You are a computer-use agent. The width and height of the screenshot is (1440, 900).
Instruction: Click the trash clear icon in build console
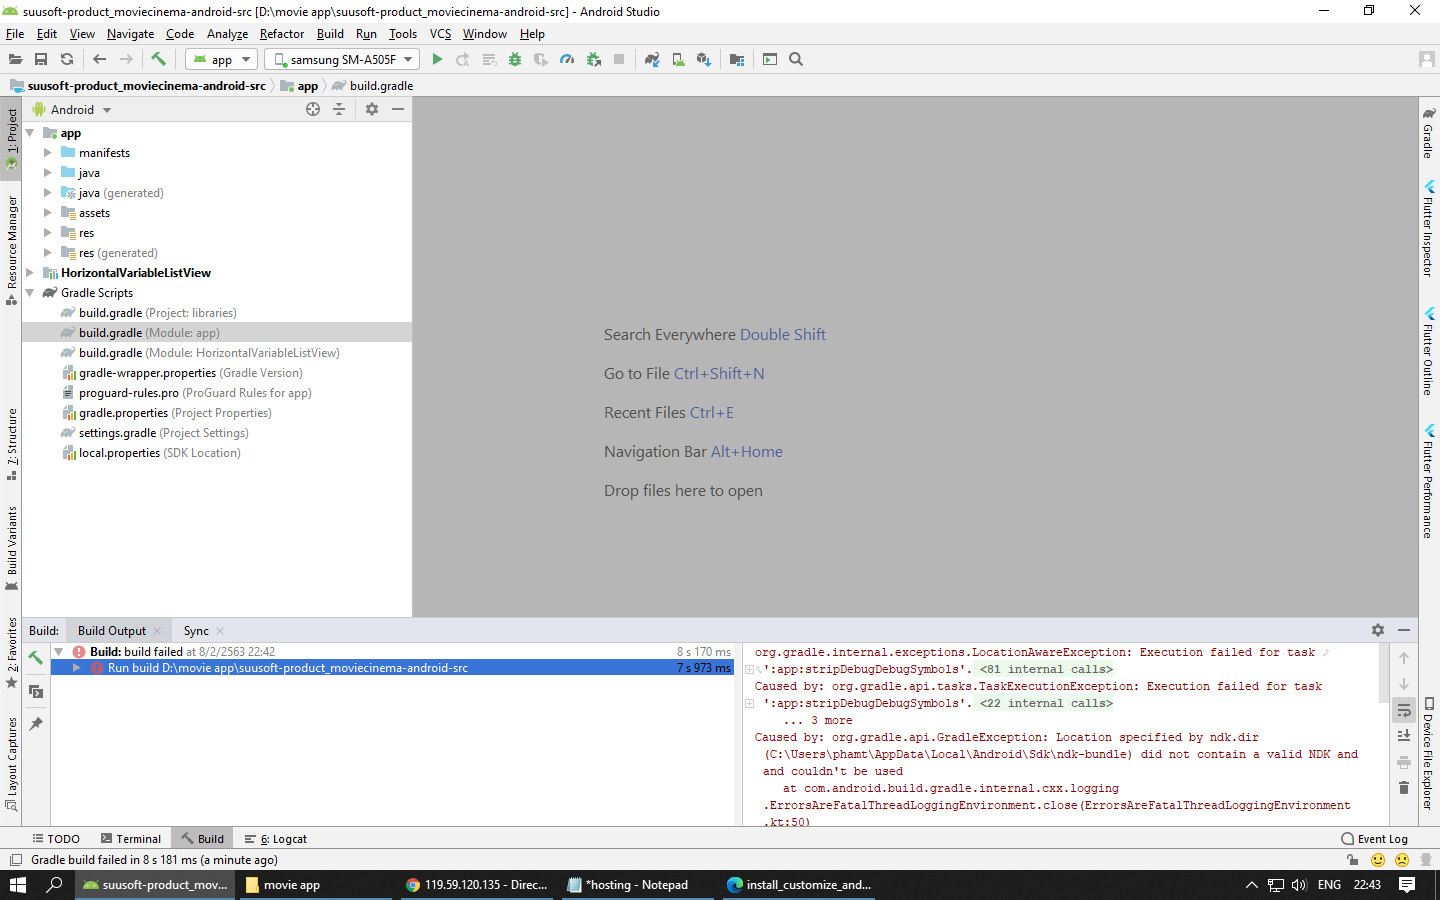point(1404,788)
